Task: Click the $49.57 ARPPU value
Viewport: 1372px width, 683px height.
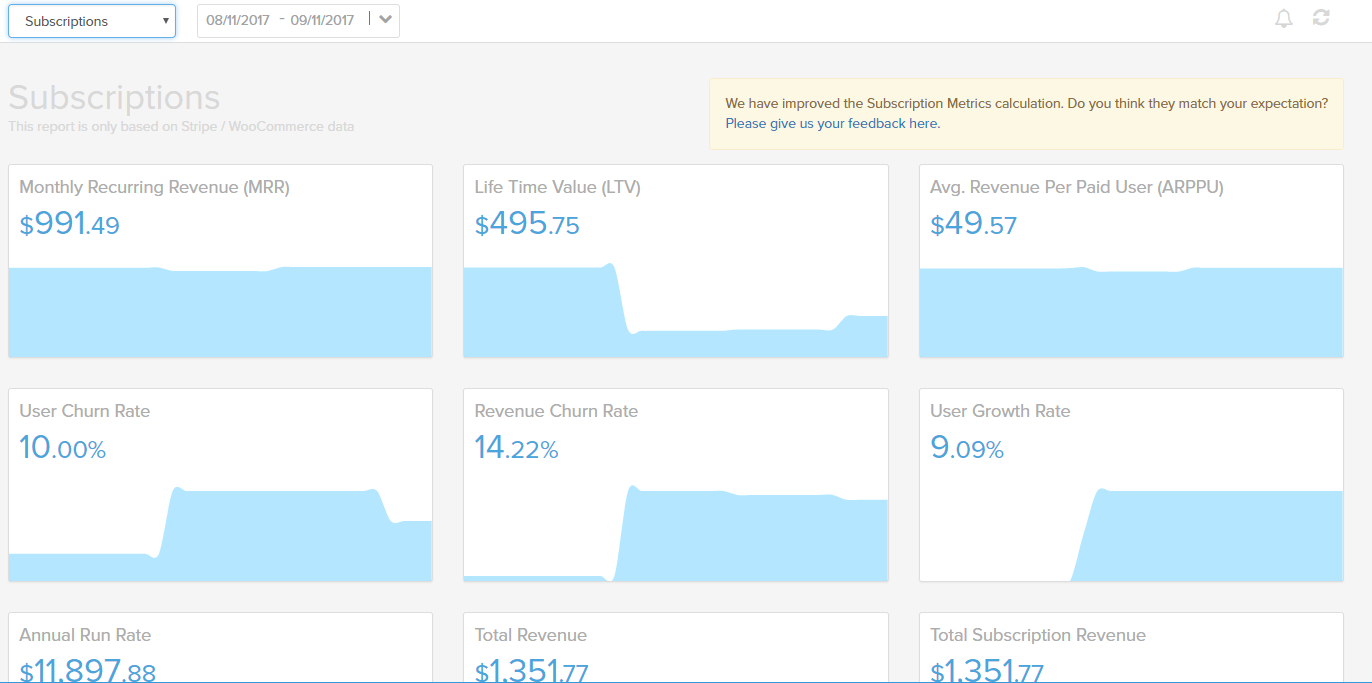Action: point(973,224)
